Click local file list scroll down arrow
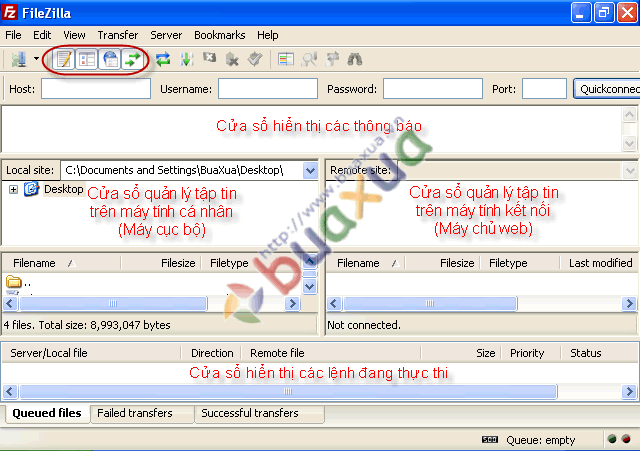Viewport: 640px width, 451px height. [310, 287]
